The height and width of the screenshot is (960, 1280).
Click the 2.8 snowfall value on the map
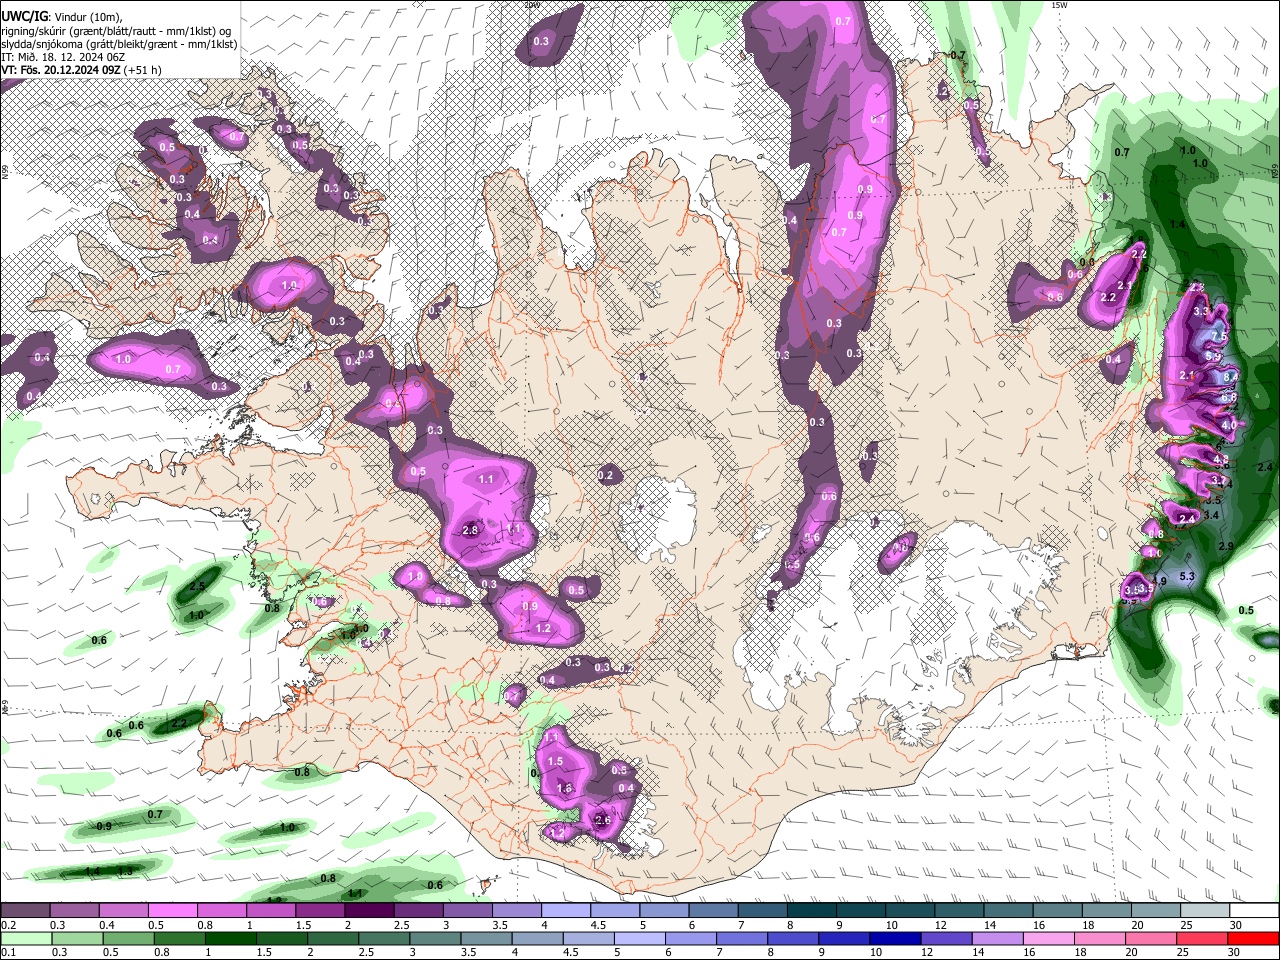[x=470, y=530]
